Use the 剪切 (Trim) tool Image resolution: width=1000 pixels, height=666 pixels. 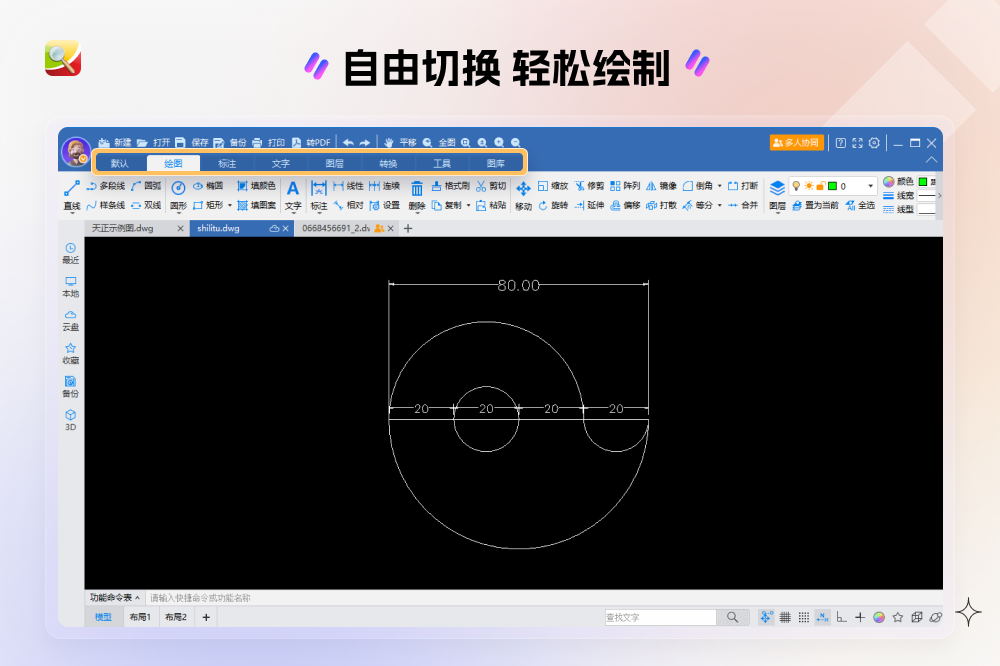[492, 184]
